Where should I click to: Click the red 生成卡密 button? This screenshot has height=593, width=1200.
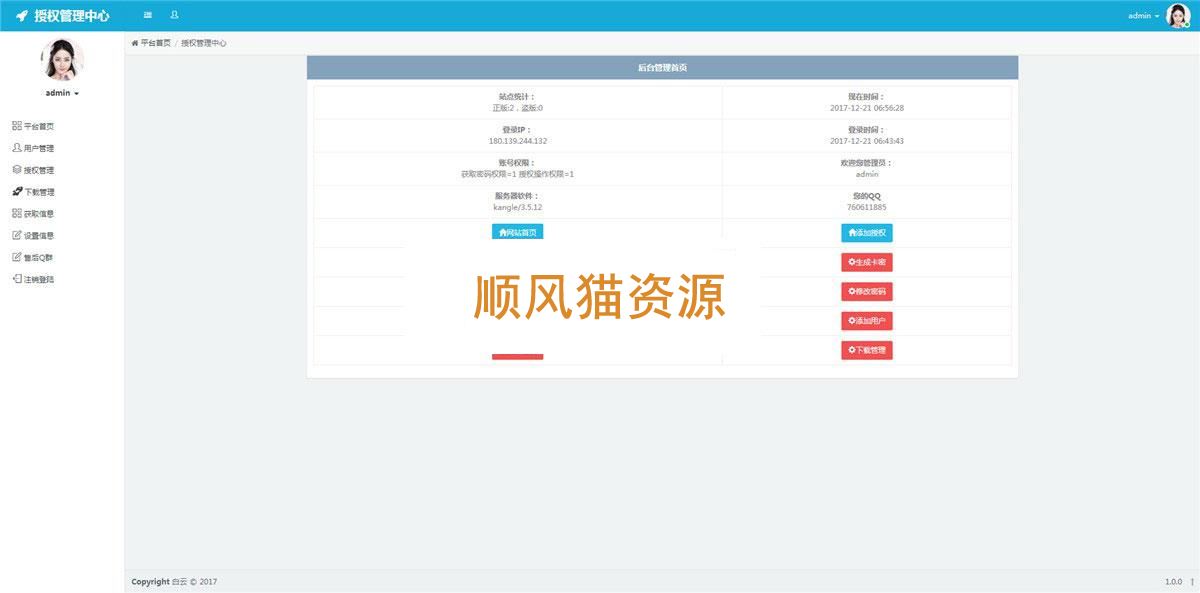pyautogui.click(x=866, y=262)
